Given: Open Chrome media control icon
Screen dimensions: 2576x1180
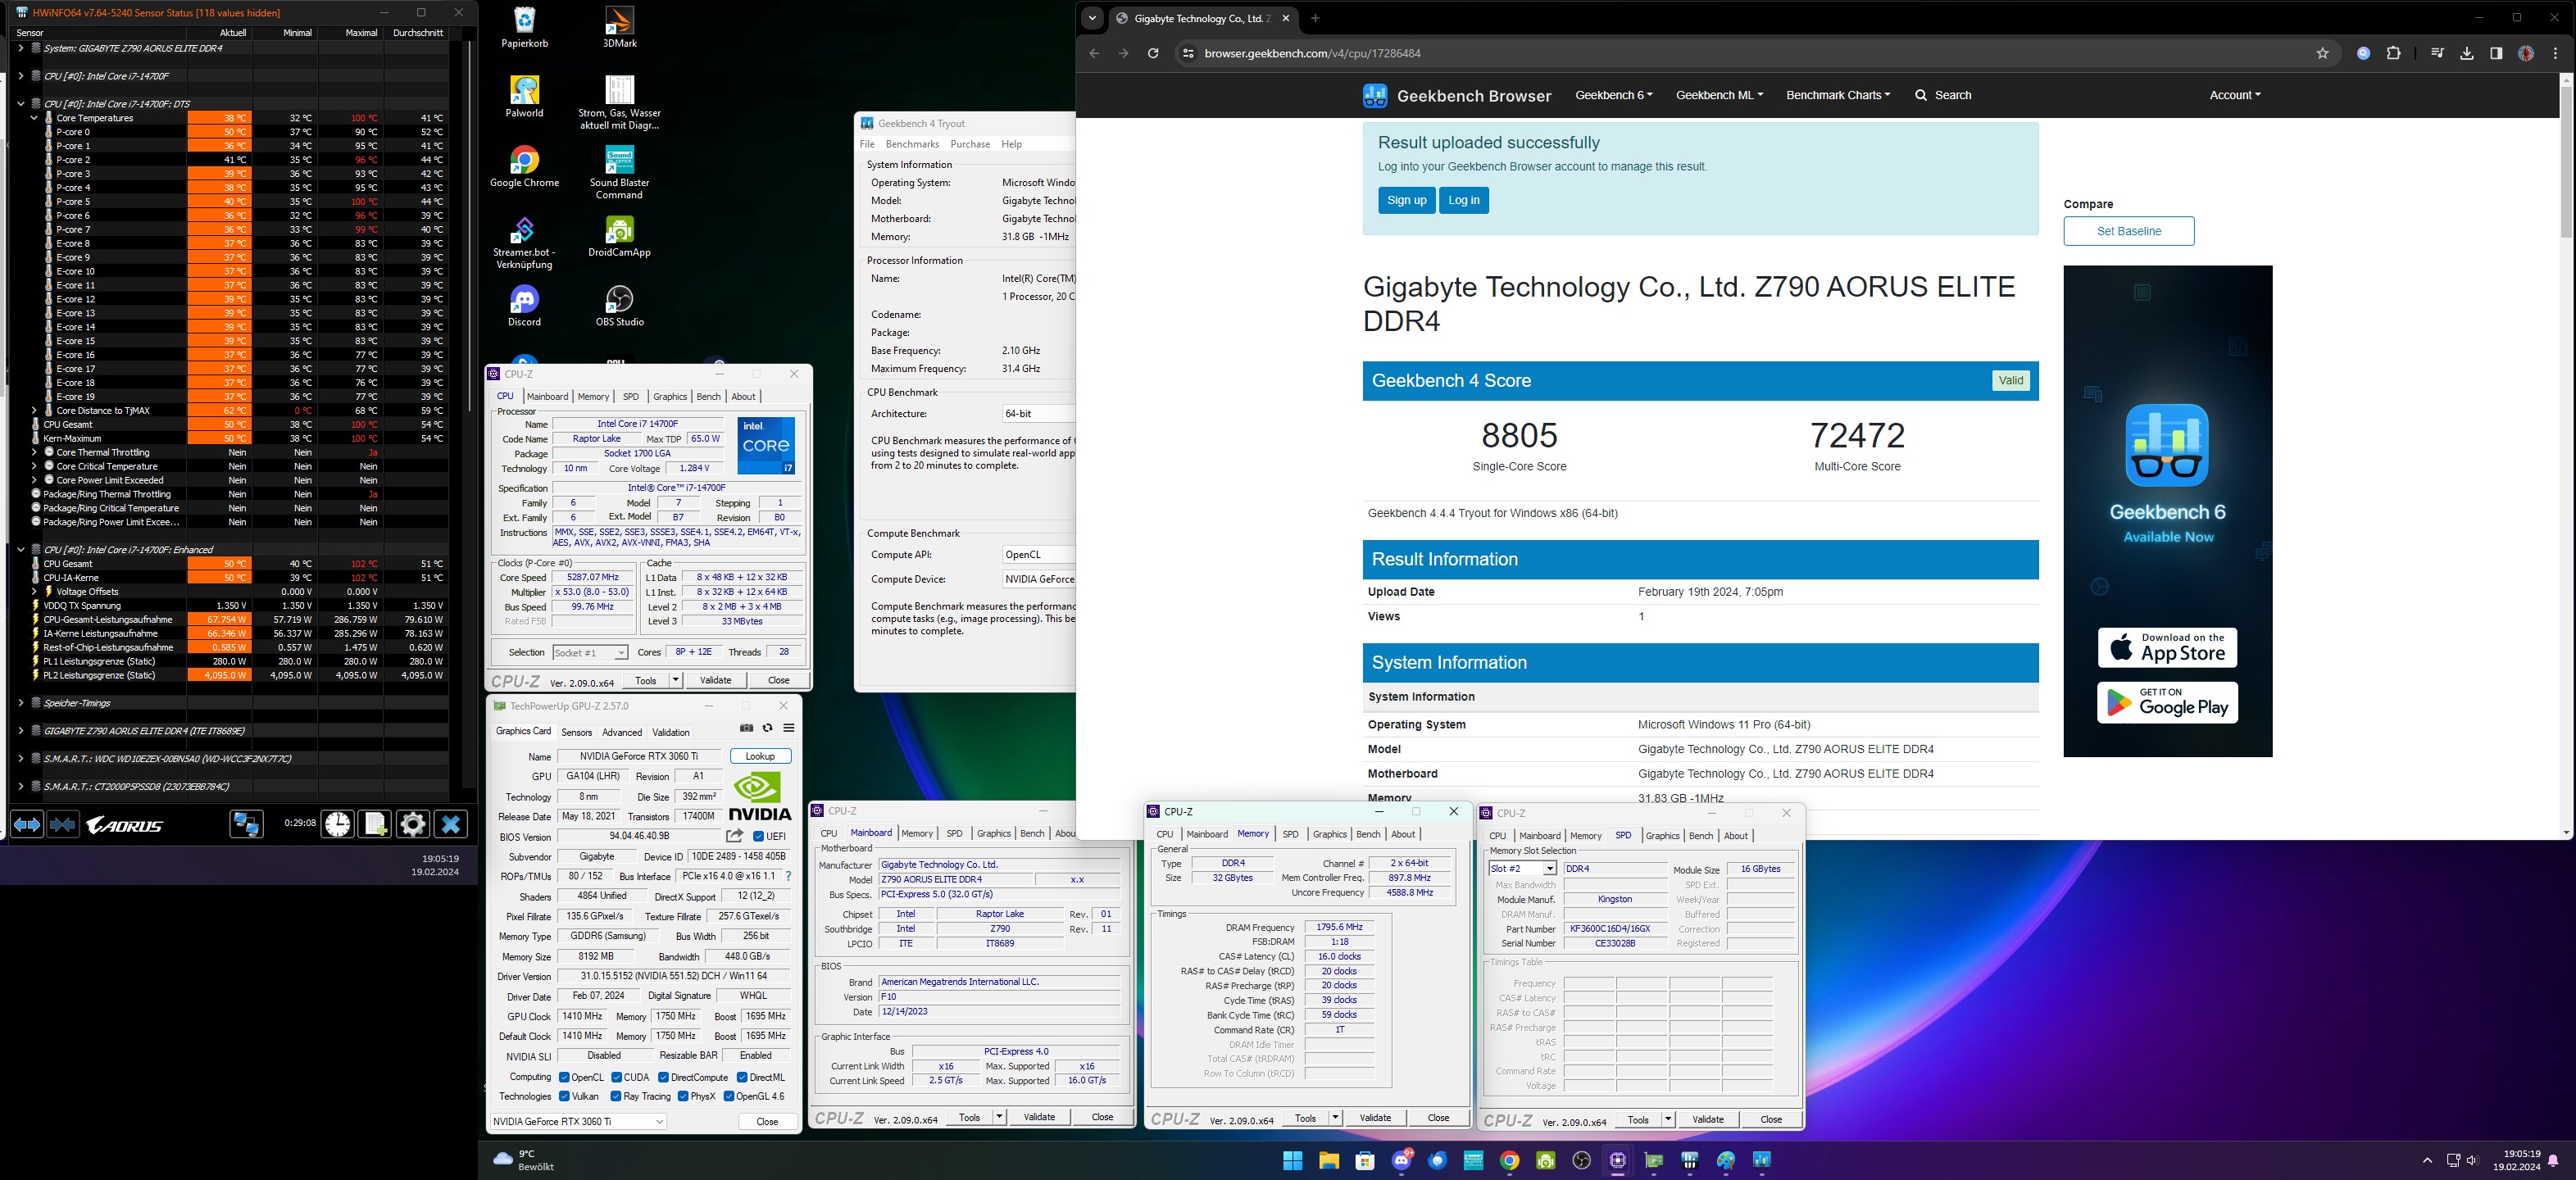Looking at the screenshot, I should pyautogui.click(x=2437, y=54).
